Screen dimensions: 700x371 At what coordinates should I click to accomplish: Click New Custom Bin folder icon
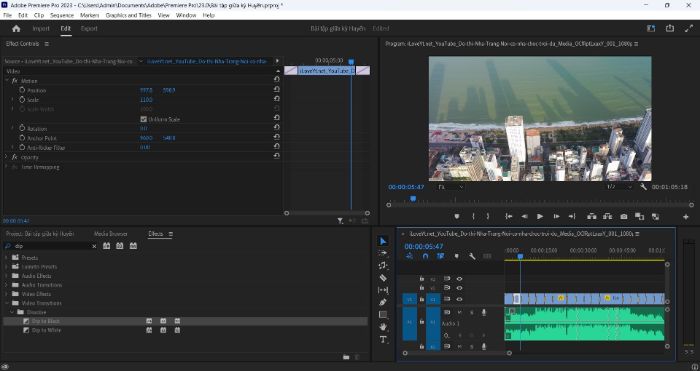346,357
